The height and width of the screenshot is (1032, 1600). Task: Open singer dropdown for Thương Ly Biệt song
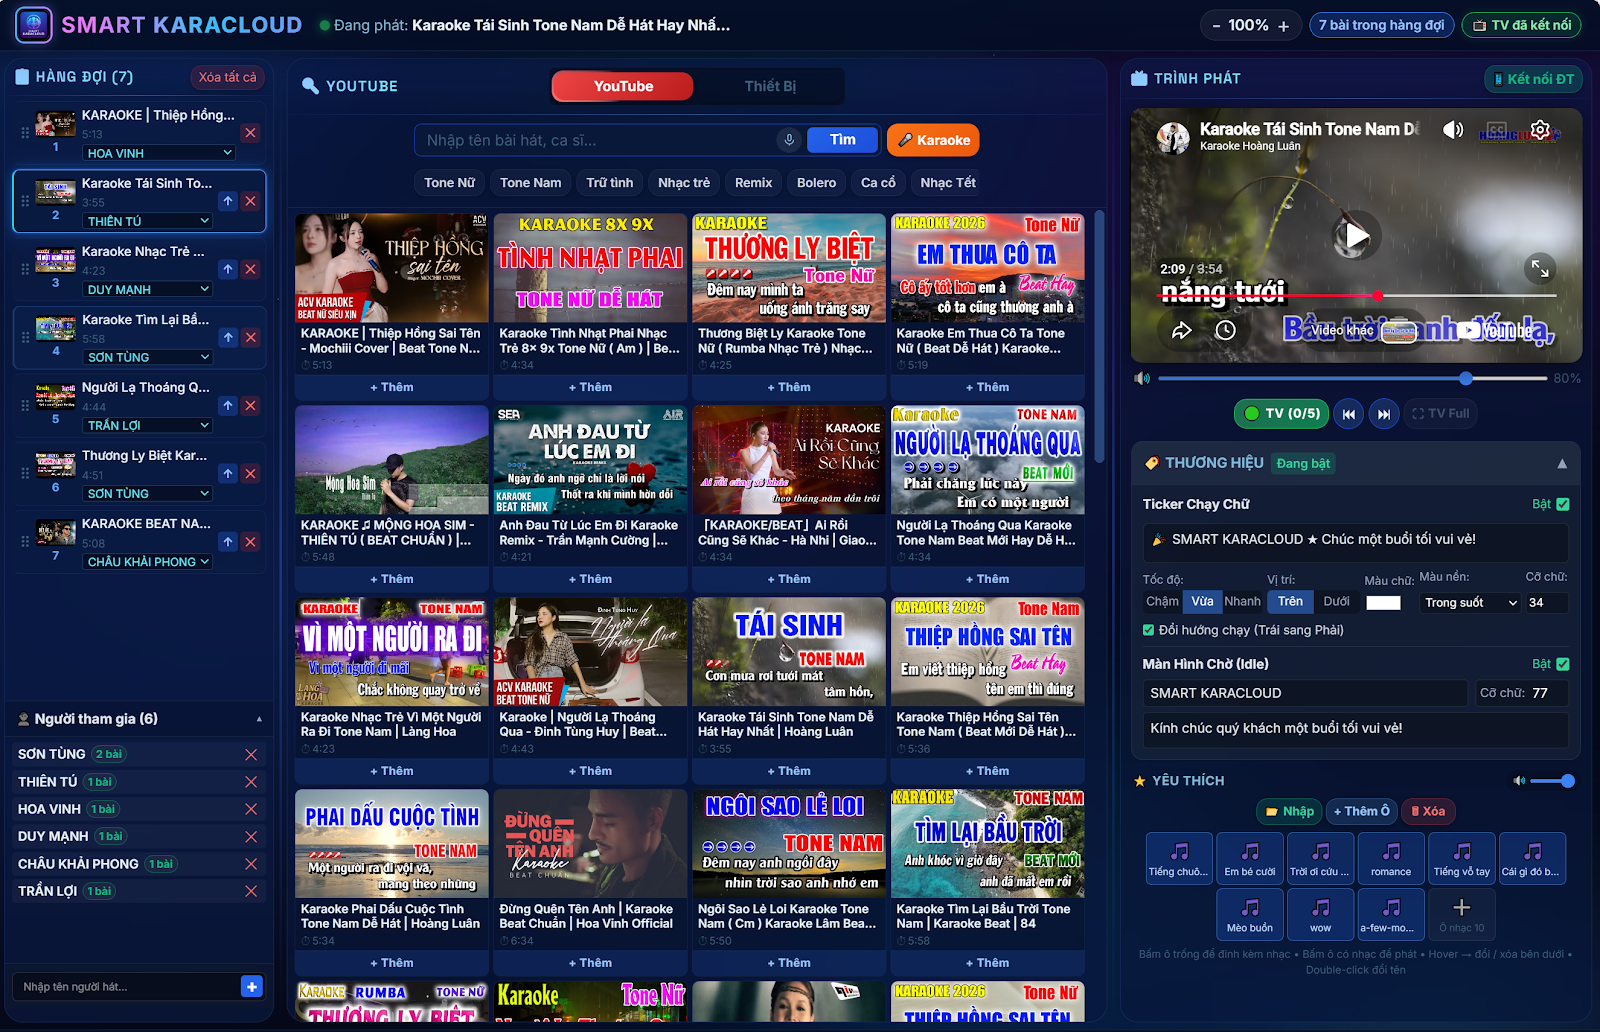click(x=147, y=493)
